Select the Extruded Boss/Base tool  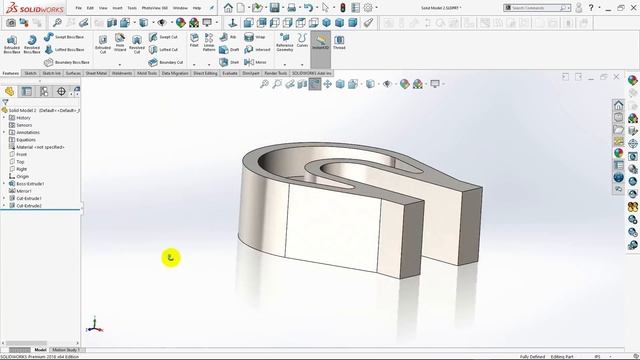(12, 44)
